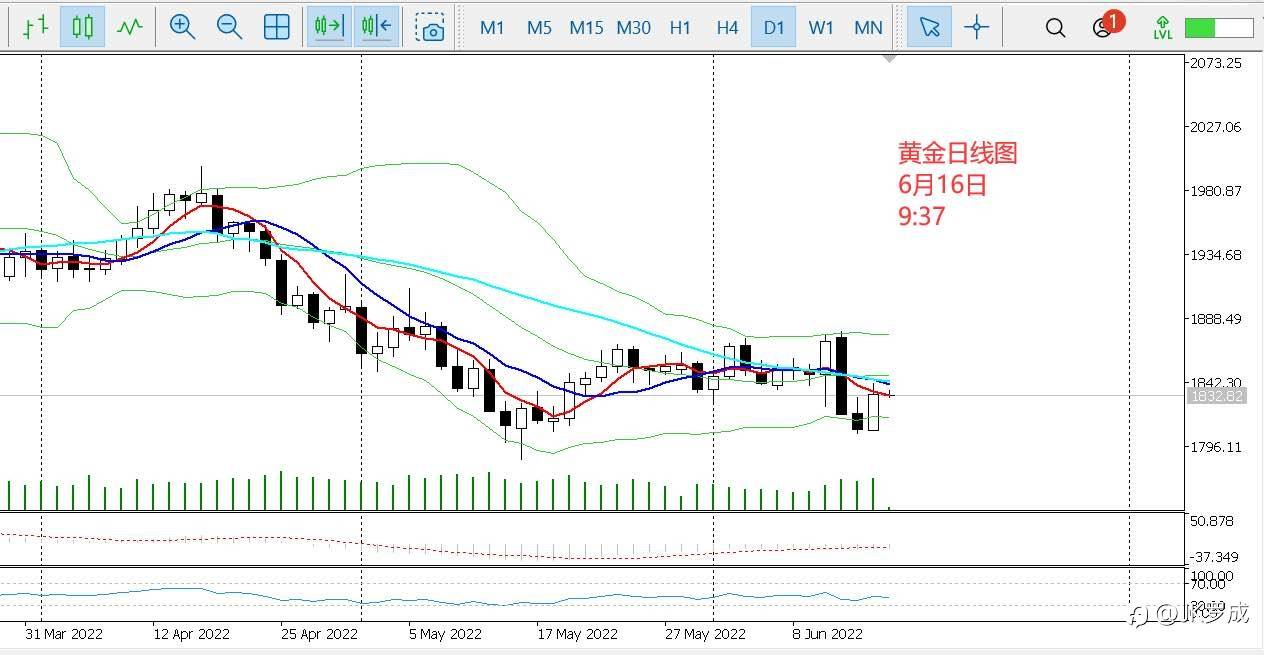The height and width of the screenshot is (655, 1264).
Task: Click the chart shift triangle marker
Action: pyautogui.click(x=889, y=59)
